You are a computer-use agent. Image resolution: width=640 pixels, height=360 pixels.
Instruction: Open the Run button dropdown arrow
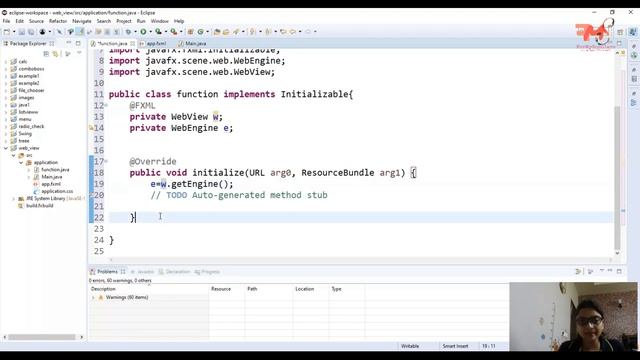150,32
